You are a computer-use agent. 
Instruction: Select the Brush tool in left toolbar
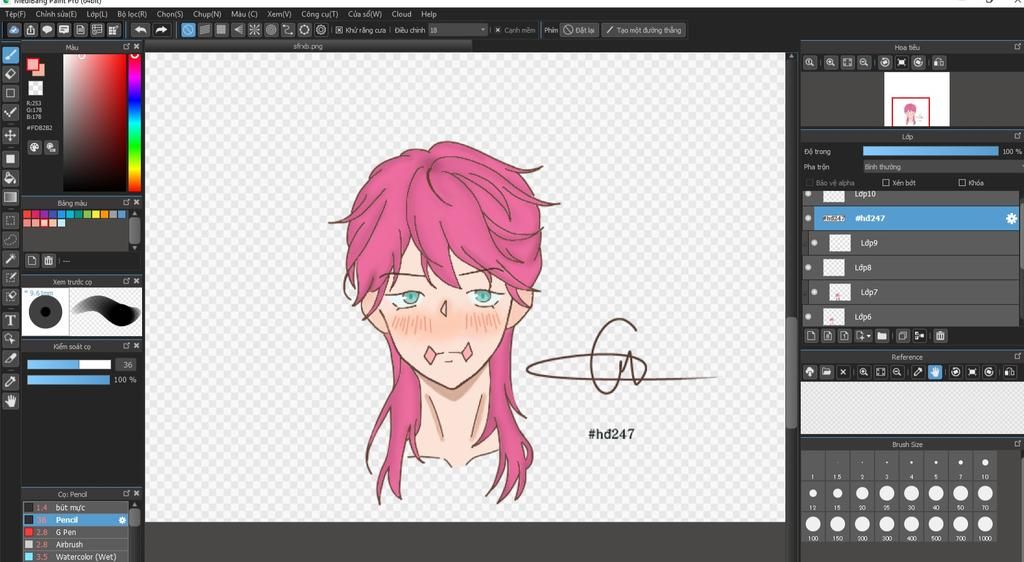point(10,55)
